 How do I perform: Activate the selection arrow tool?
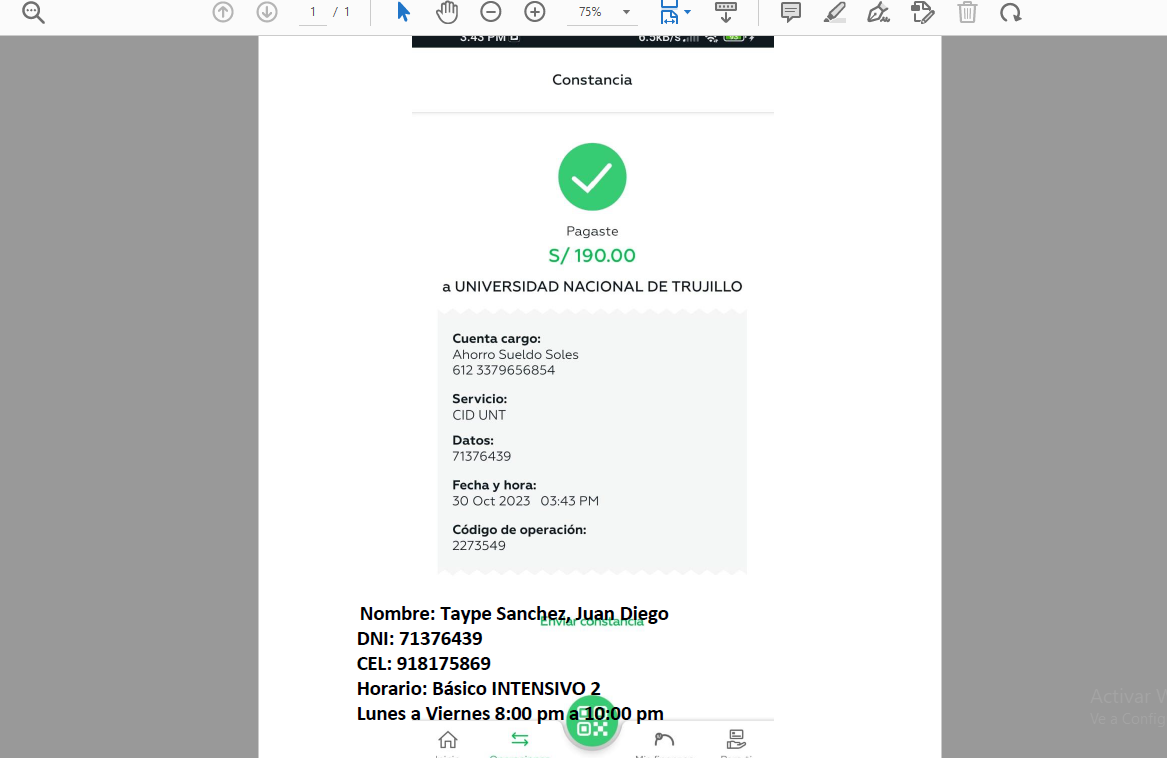click(x=403, y=12)
